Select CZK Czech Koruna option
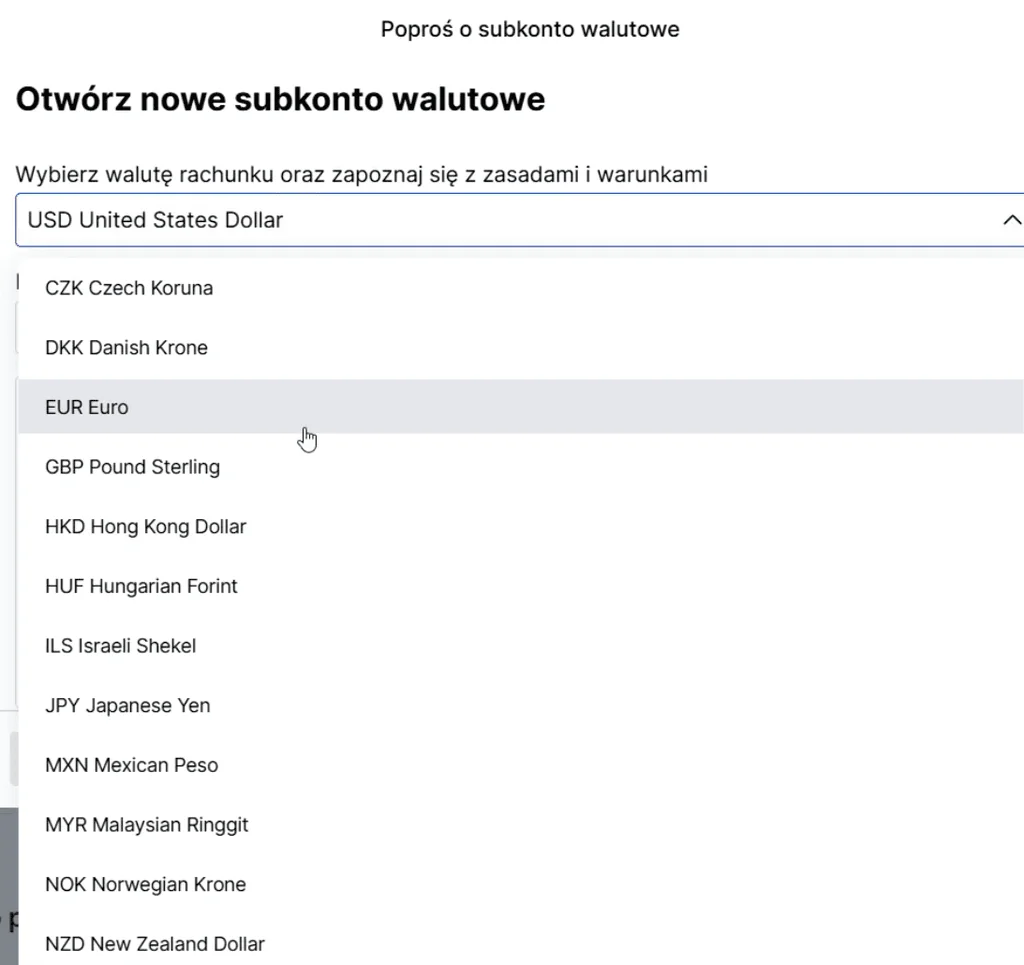This screenshot has height=965, width=1024. [x=521, y=288]
